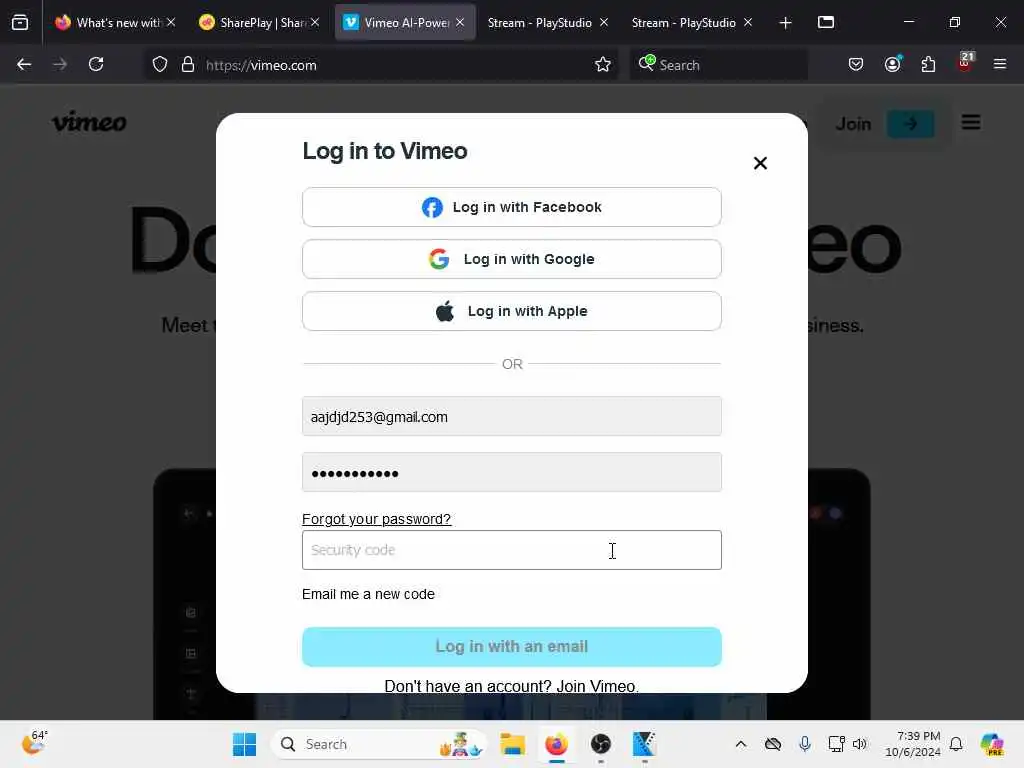Click the OneDrive cloud tray icon

tap(773, 744)
